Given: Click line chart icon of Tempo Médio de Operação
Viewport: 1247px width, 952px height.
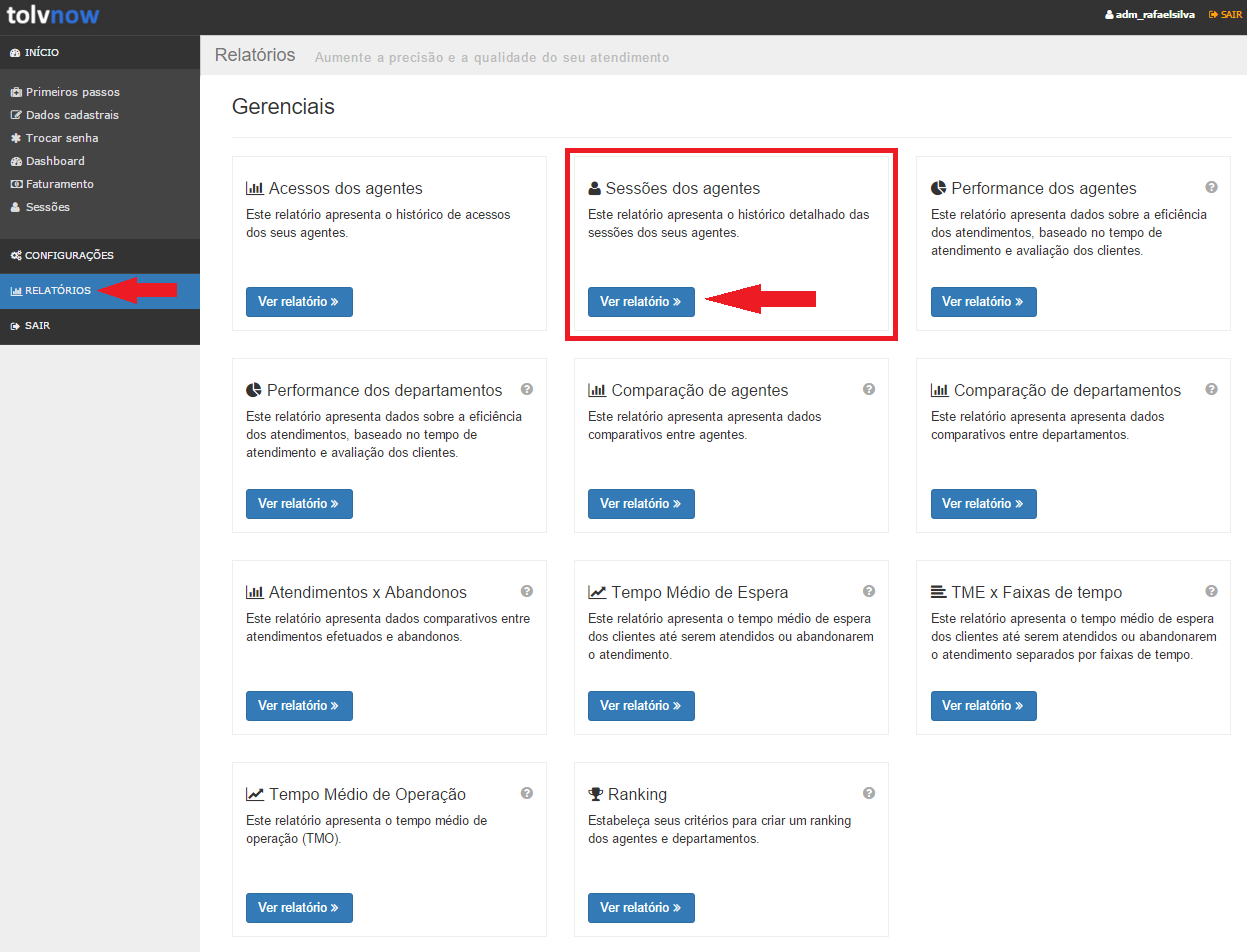Looking at the screenshot, I should (x=255, y=794).
